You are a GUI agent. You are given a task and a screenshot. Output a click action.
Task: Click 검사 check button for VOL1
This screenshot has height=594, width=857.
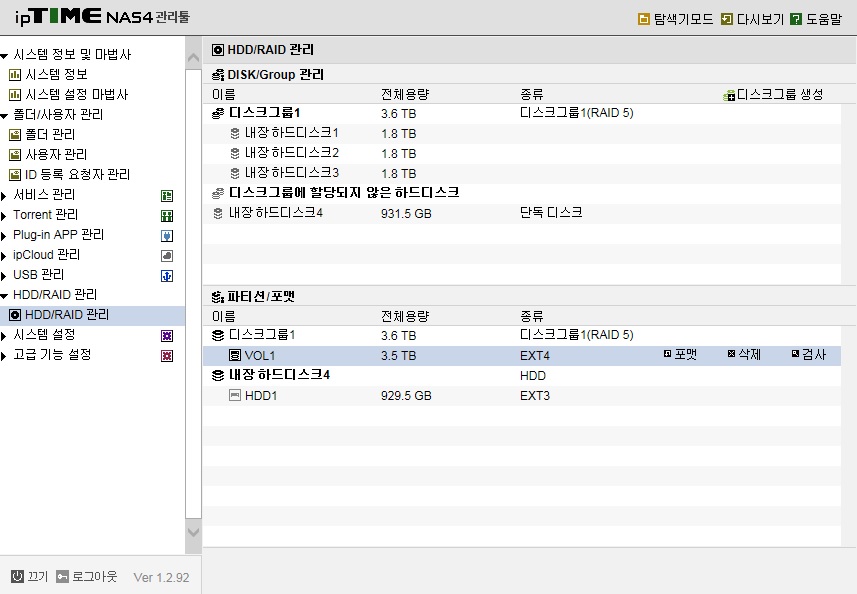point(809,355)
